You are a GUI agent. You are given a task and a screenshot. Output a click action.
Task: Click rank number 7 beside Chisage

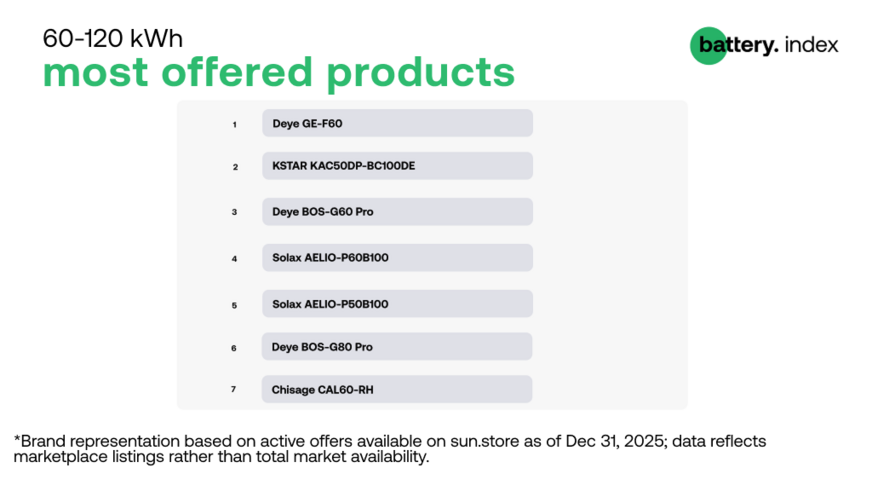point(234,389)
